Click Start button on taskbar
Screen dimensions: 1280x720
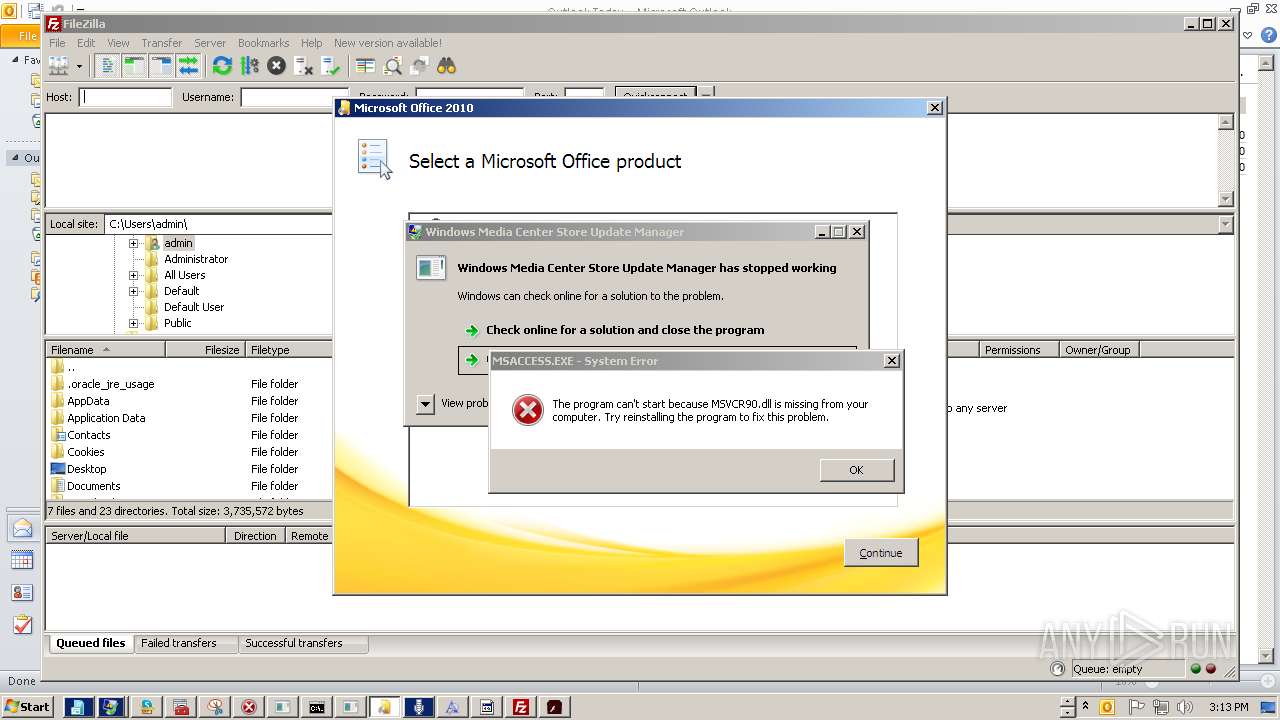(x=27, y=707)
